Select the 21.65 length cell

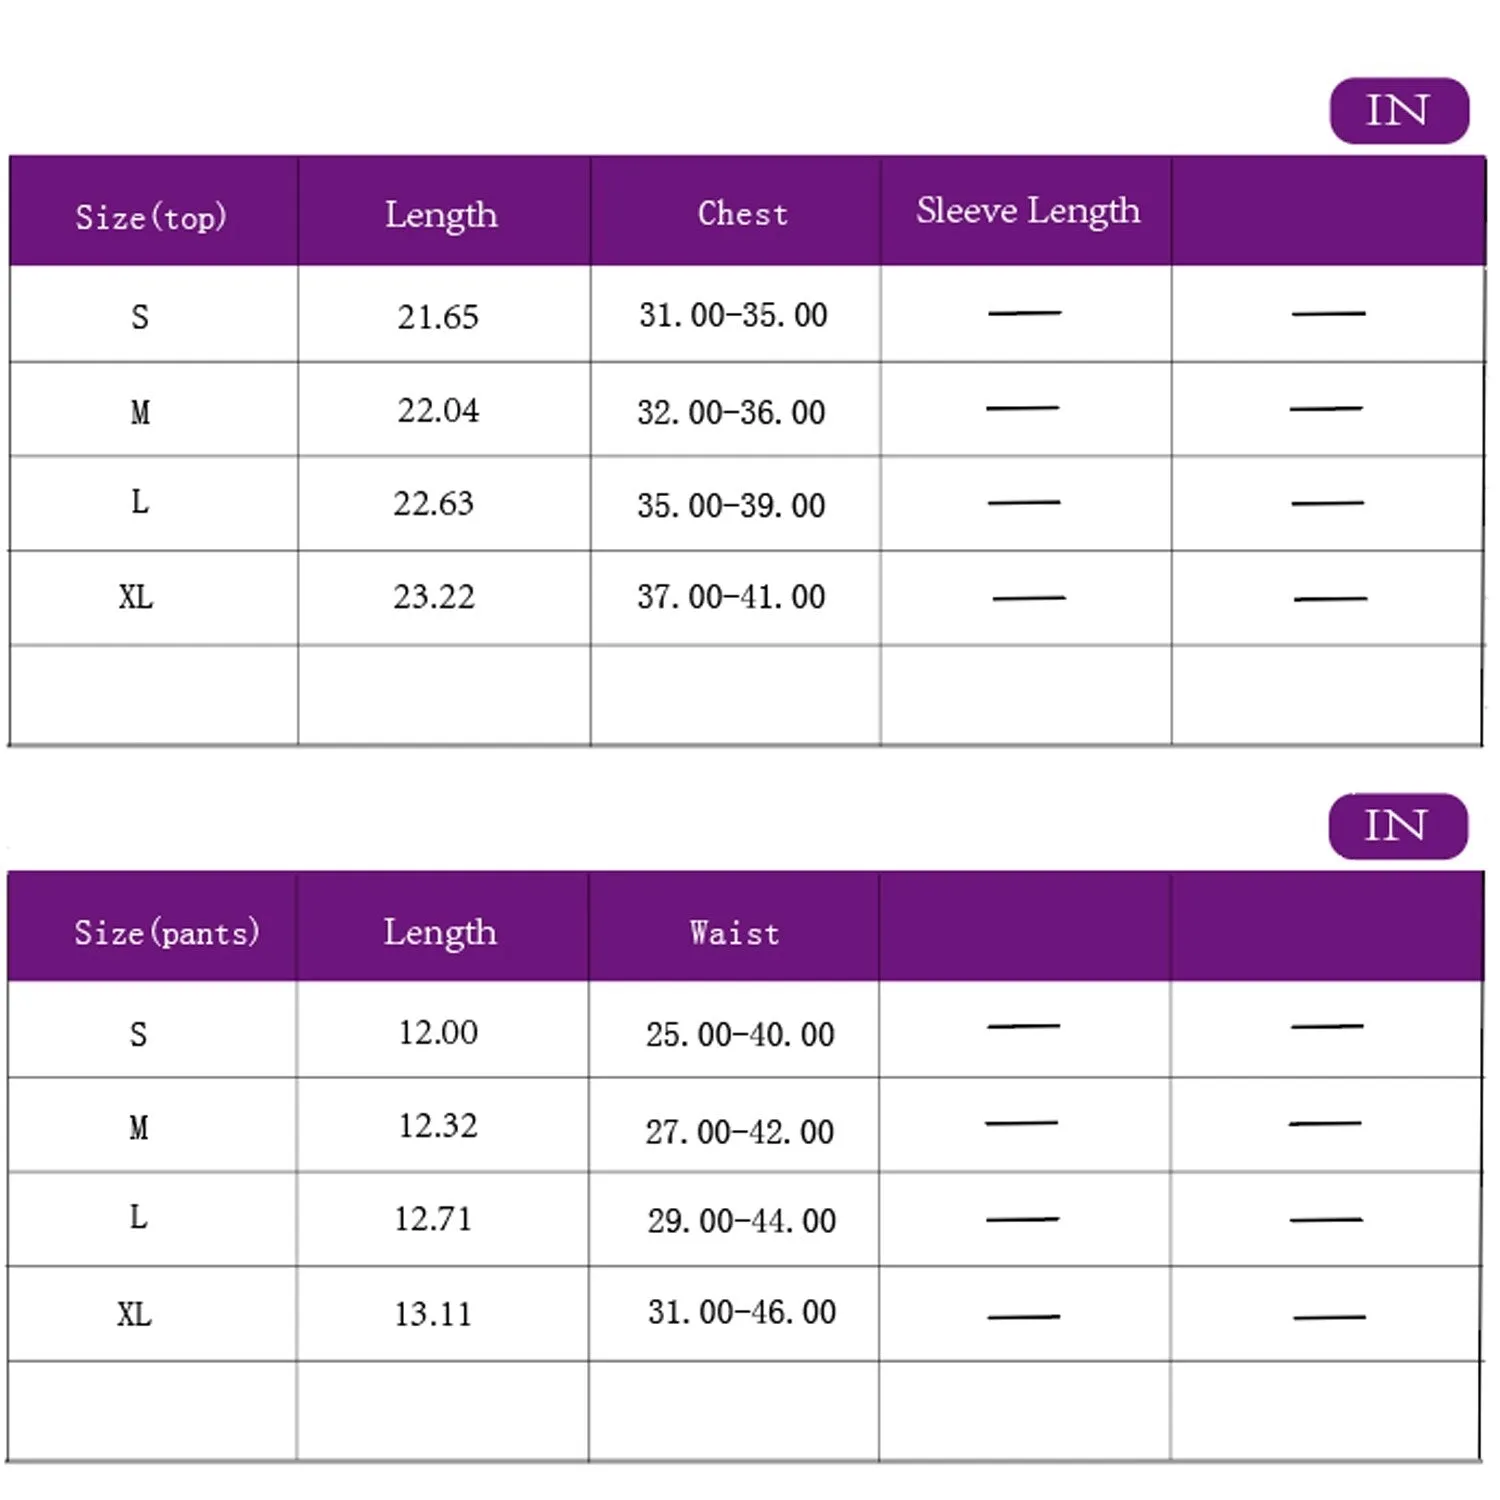[x=438, y=317]
